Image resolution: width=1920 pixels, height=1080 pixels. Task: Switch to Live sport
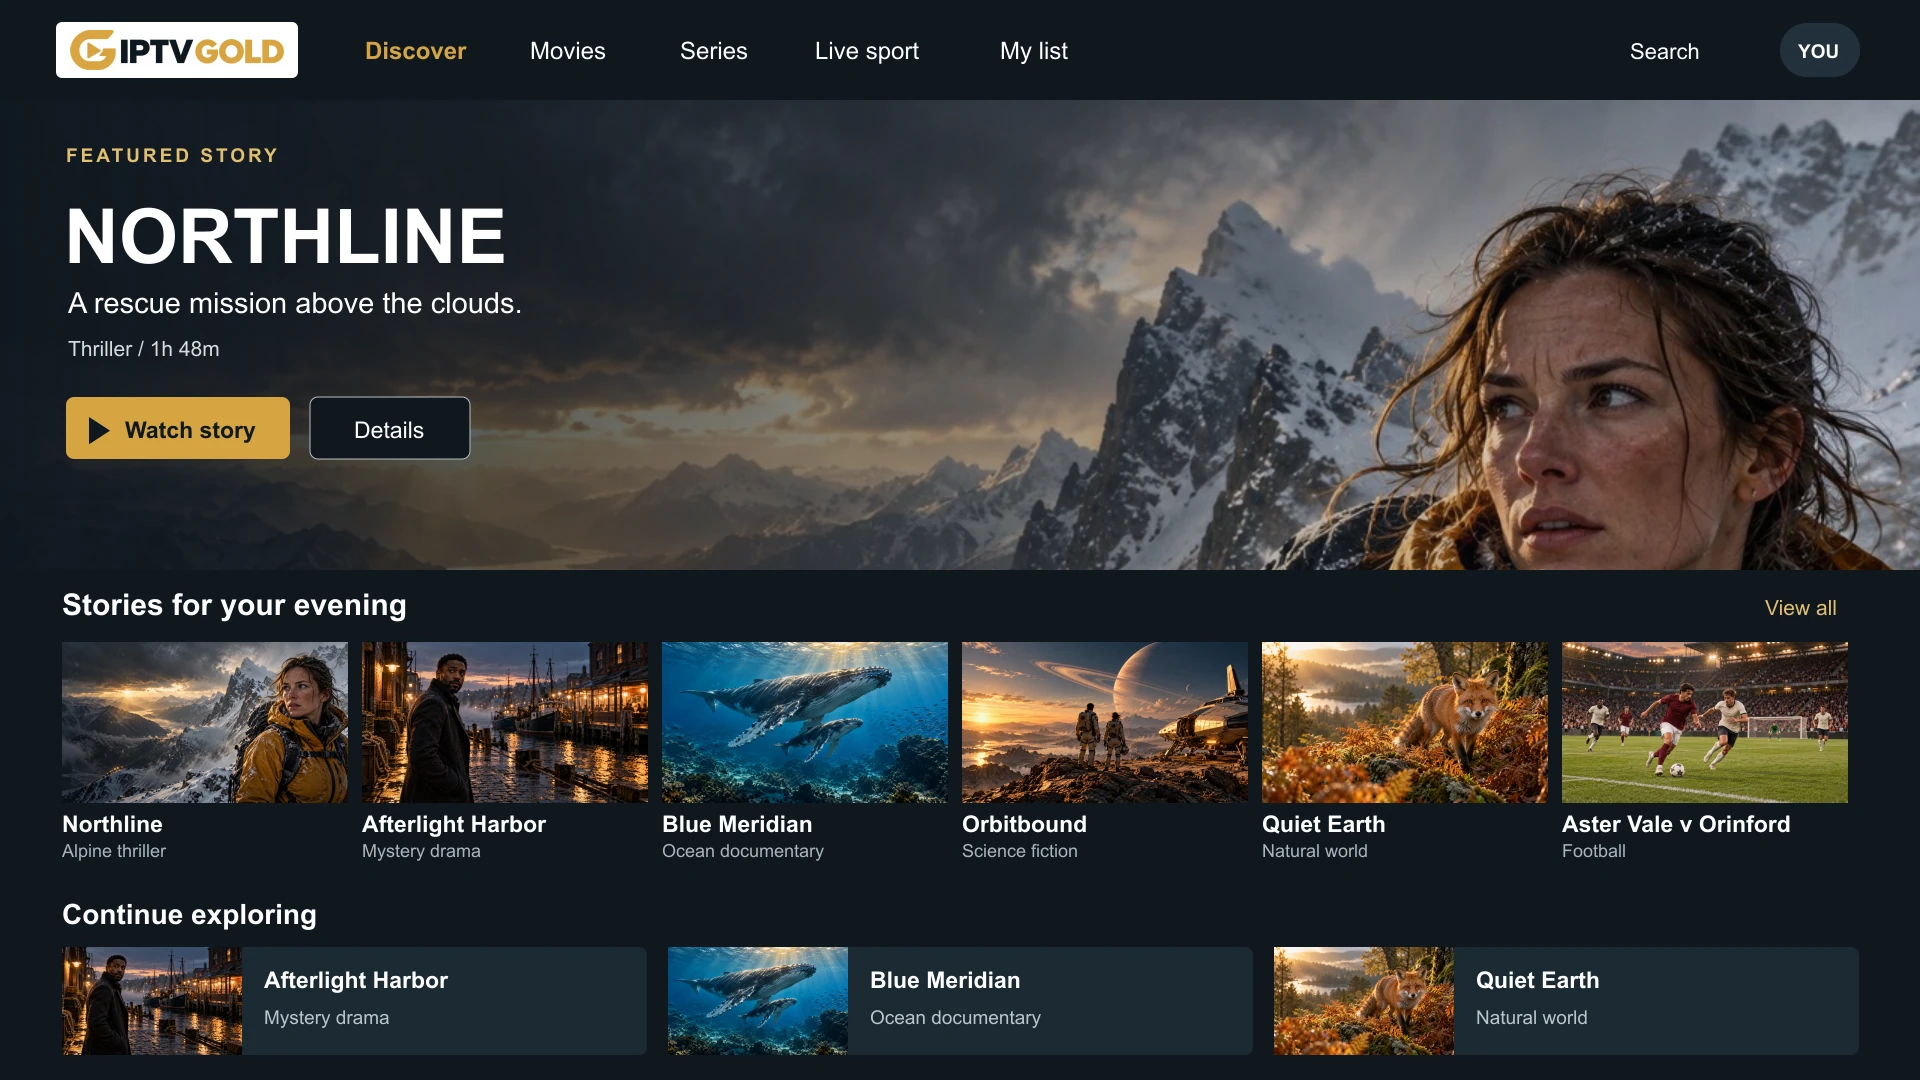tap(867, 51)
